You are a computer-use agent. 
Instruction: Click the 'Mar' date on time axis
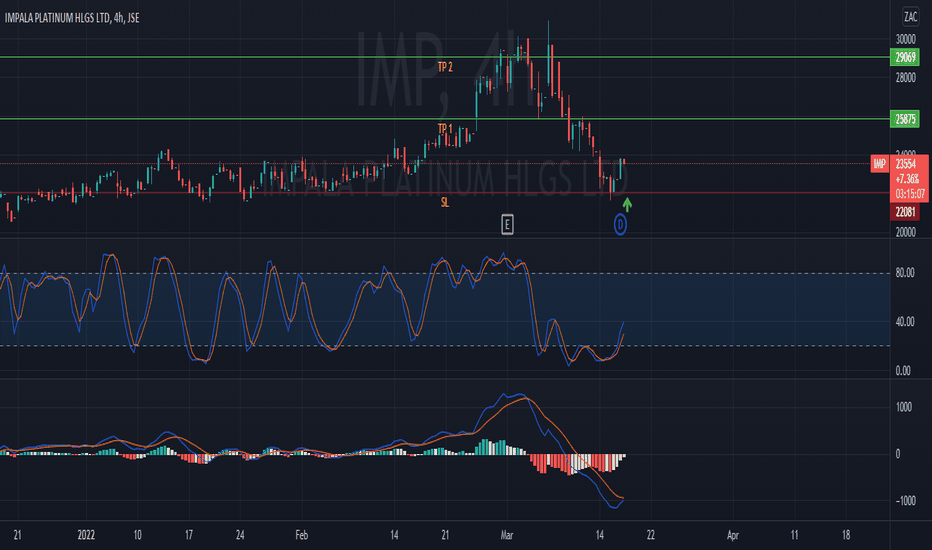pos(507,535)
